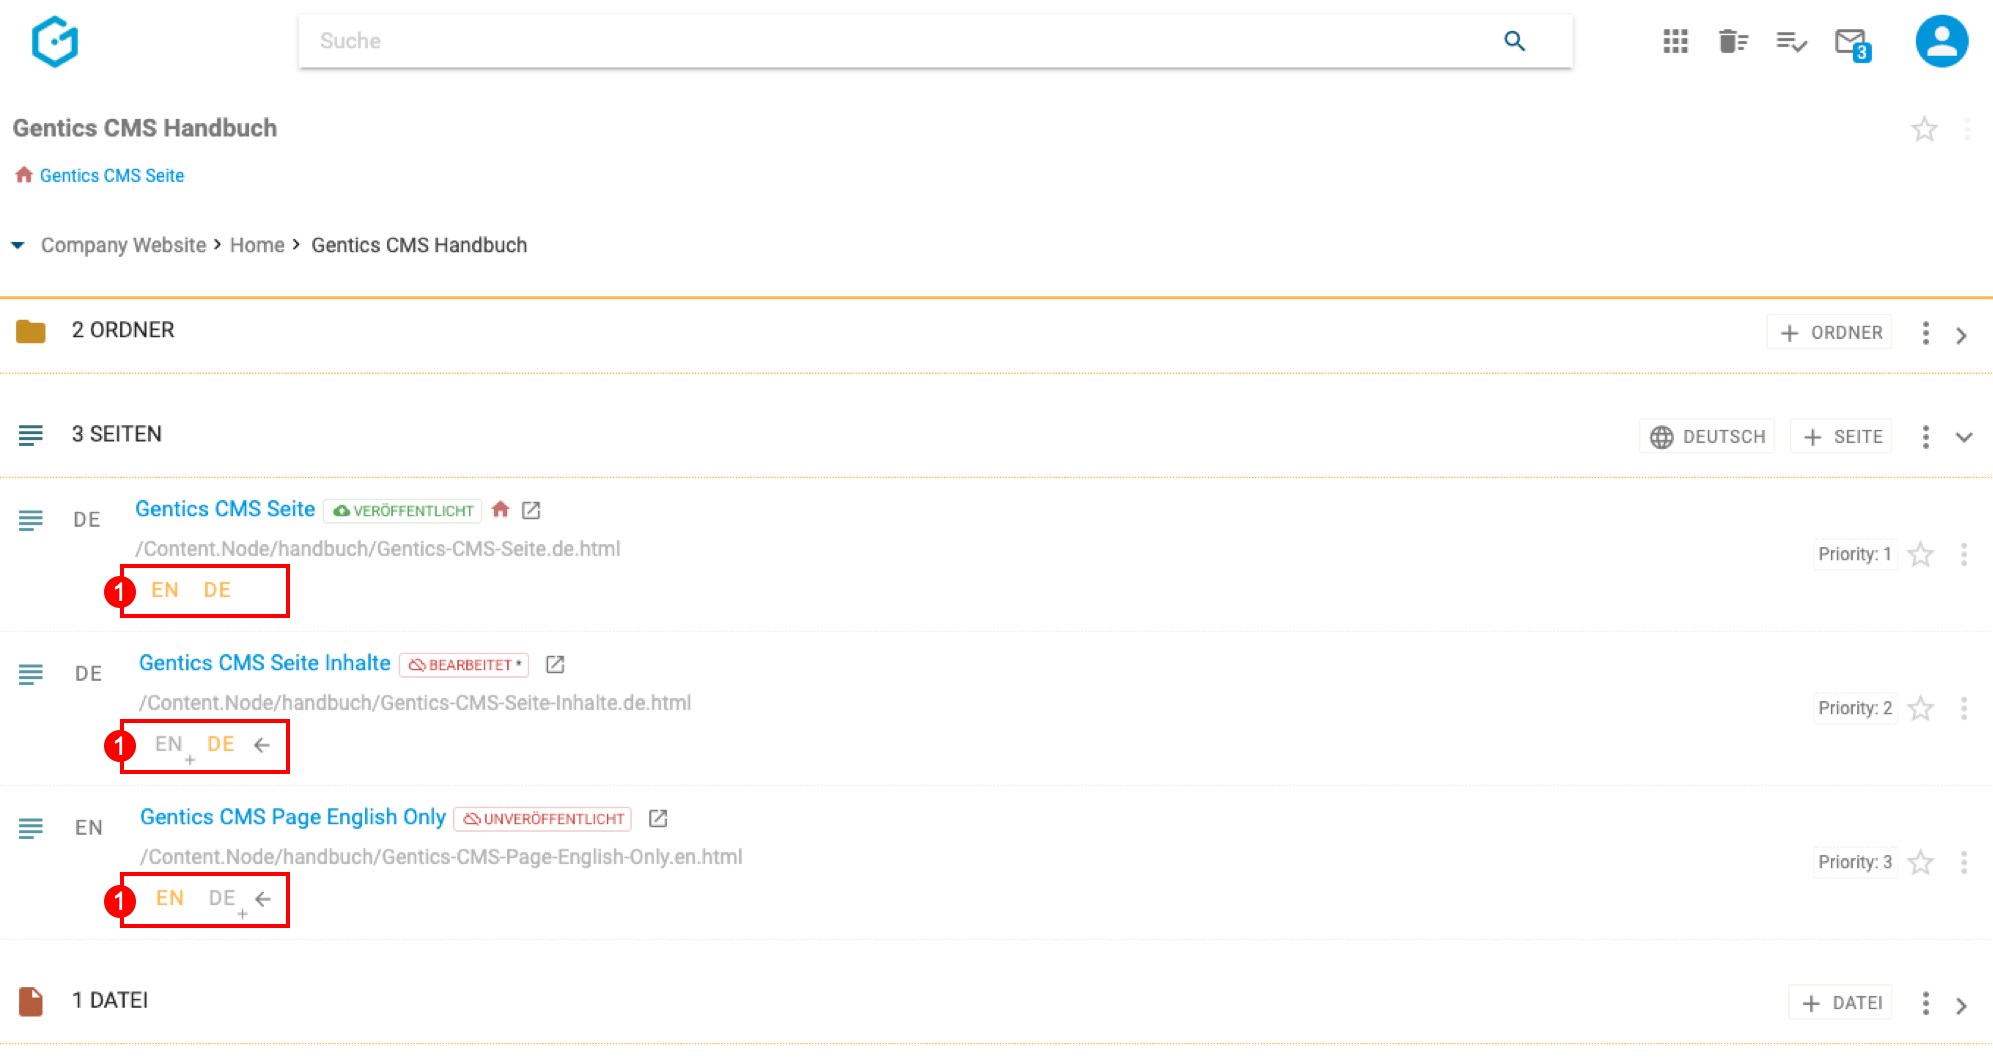This screenshot has width=1993, height=1060.
Task: Favourite the Priority 1 page
Action: 1920,555
